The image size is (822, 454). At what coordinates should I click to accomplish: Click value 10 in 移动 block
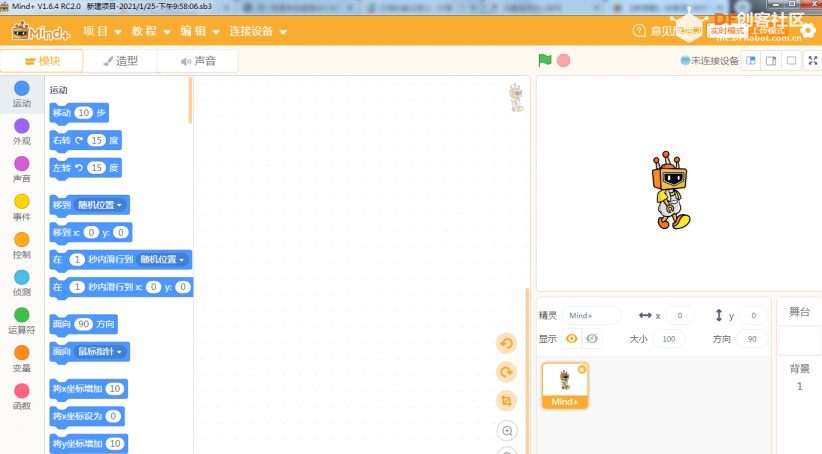[x=84, y=113]
